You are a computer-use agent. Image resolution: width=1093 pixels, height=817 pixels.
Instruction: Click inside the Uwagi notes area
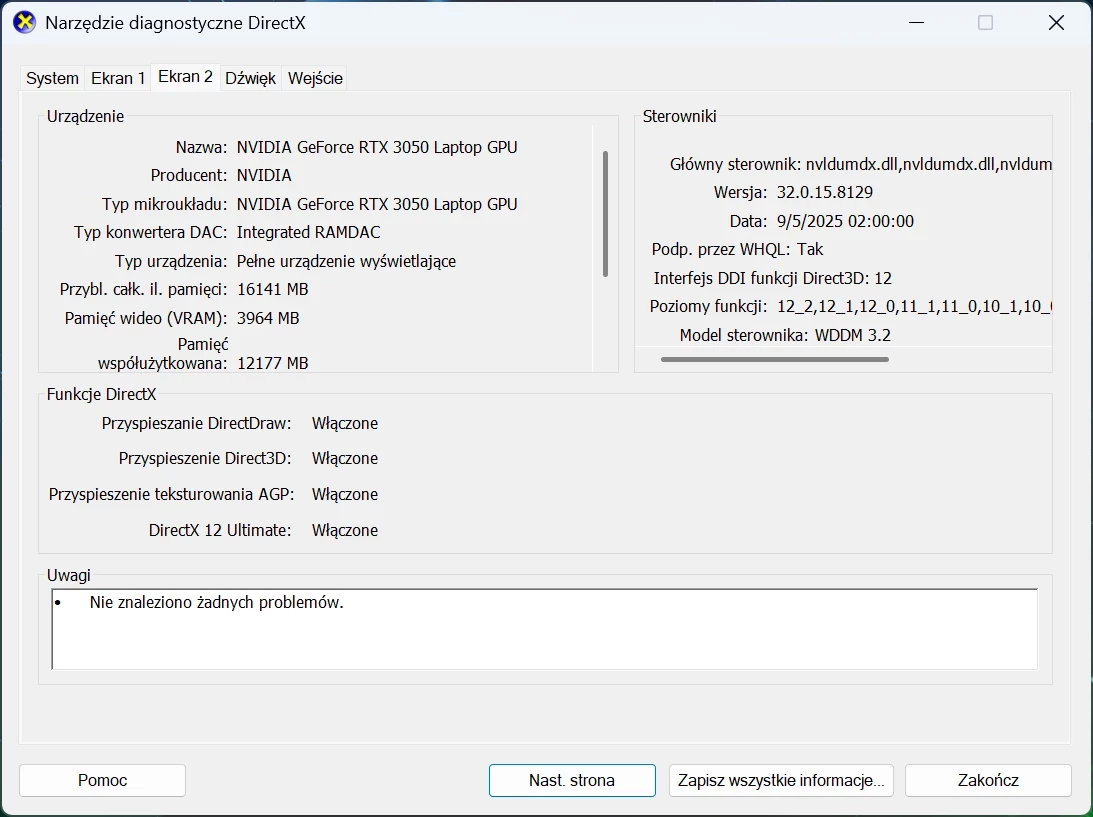click(543, 630)
